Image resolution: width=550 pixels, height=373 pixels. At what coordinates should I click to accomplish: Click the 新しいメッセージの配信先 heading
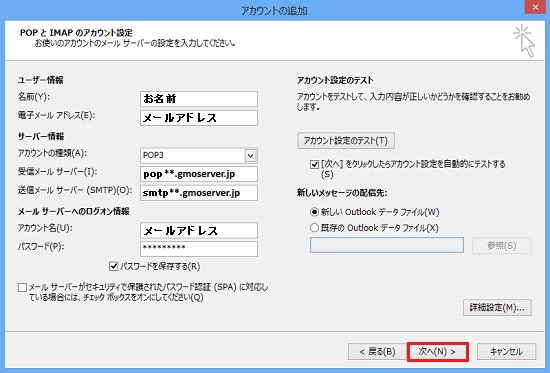pyautogui.click(x=342, y=193)
